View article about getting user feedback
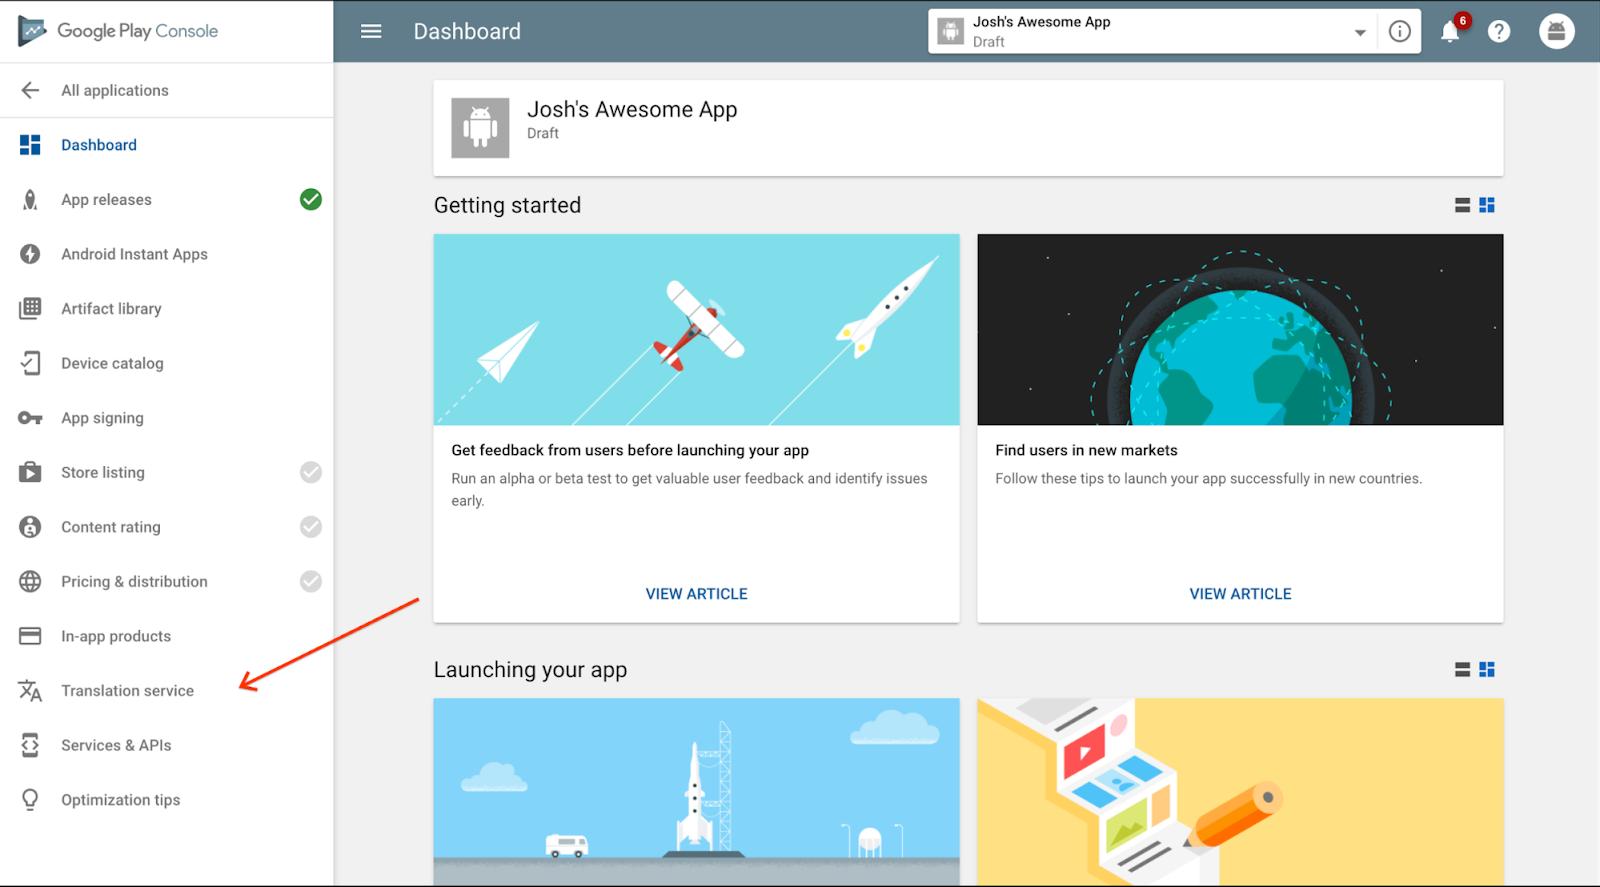 [696, 594]
